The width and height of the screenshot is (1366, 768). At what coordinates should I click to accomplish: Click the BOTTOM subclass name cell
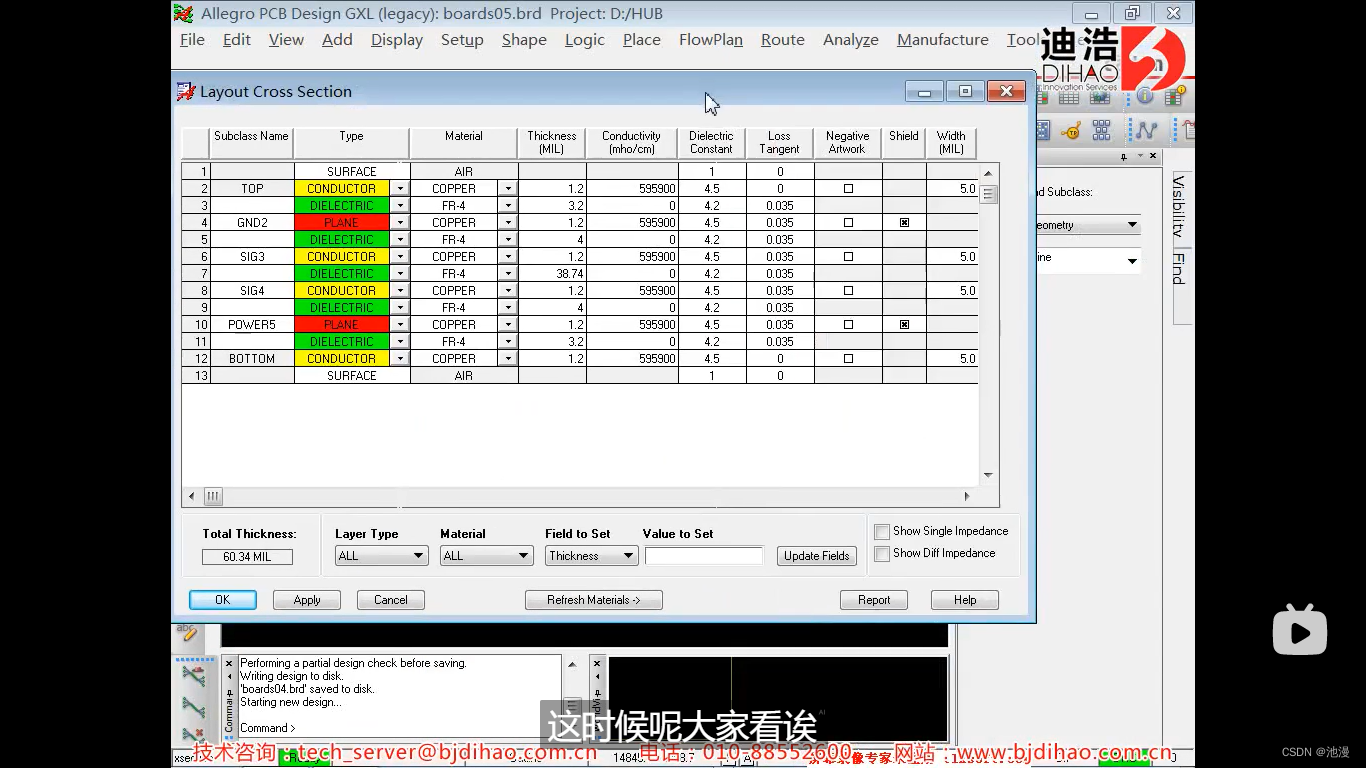[252, 359]
